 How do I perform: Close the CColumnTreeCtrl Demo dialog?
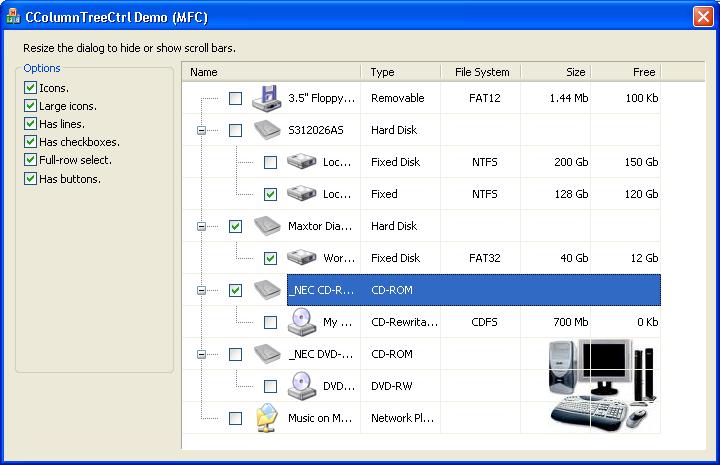coord(702,16)
